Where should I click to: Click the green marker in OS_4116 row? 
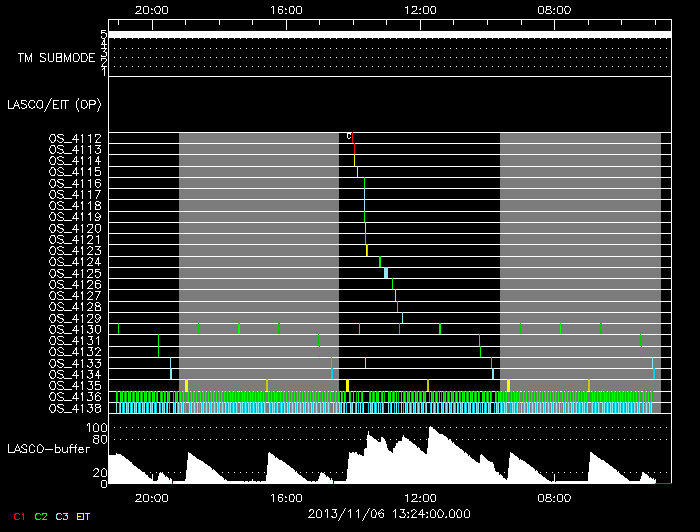click(x=364, y=183)
